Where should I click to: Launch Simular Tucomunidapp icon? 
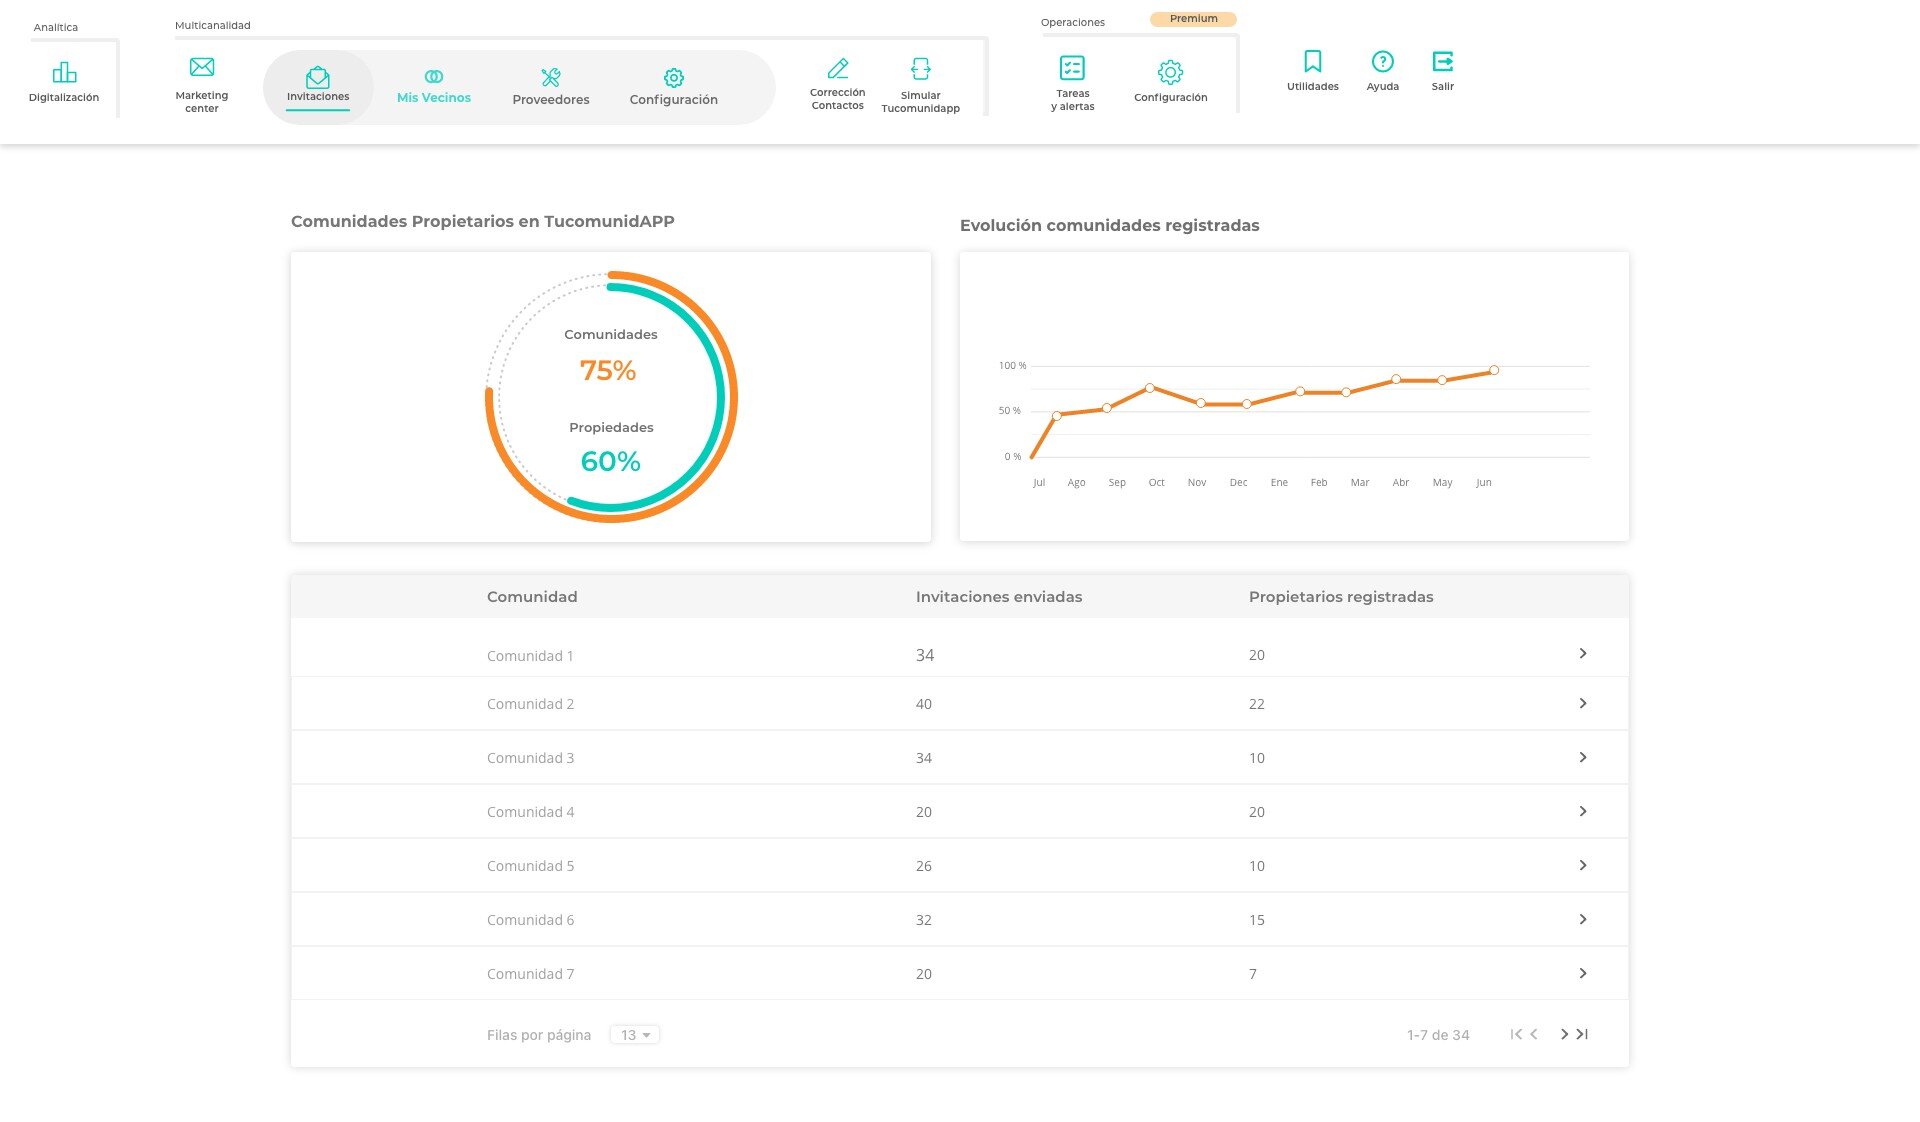(921, 69)
